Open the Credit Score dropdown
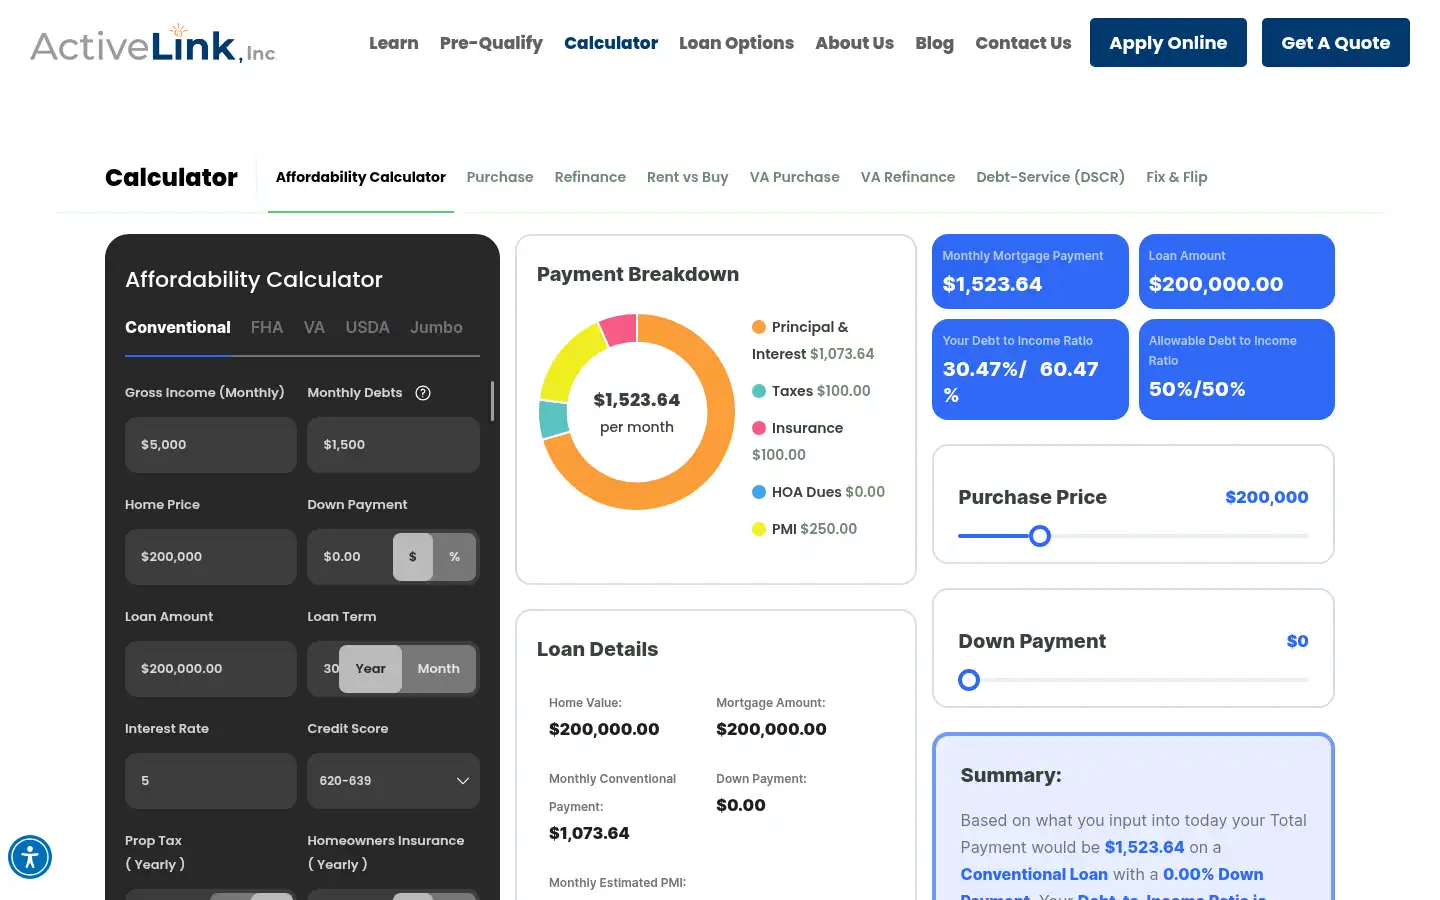This screenshot has width=1440, height=900. (393, 781)
